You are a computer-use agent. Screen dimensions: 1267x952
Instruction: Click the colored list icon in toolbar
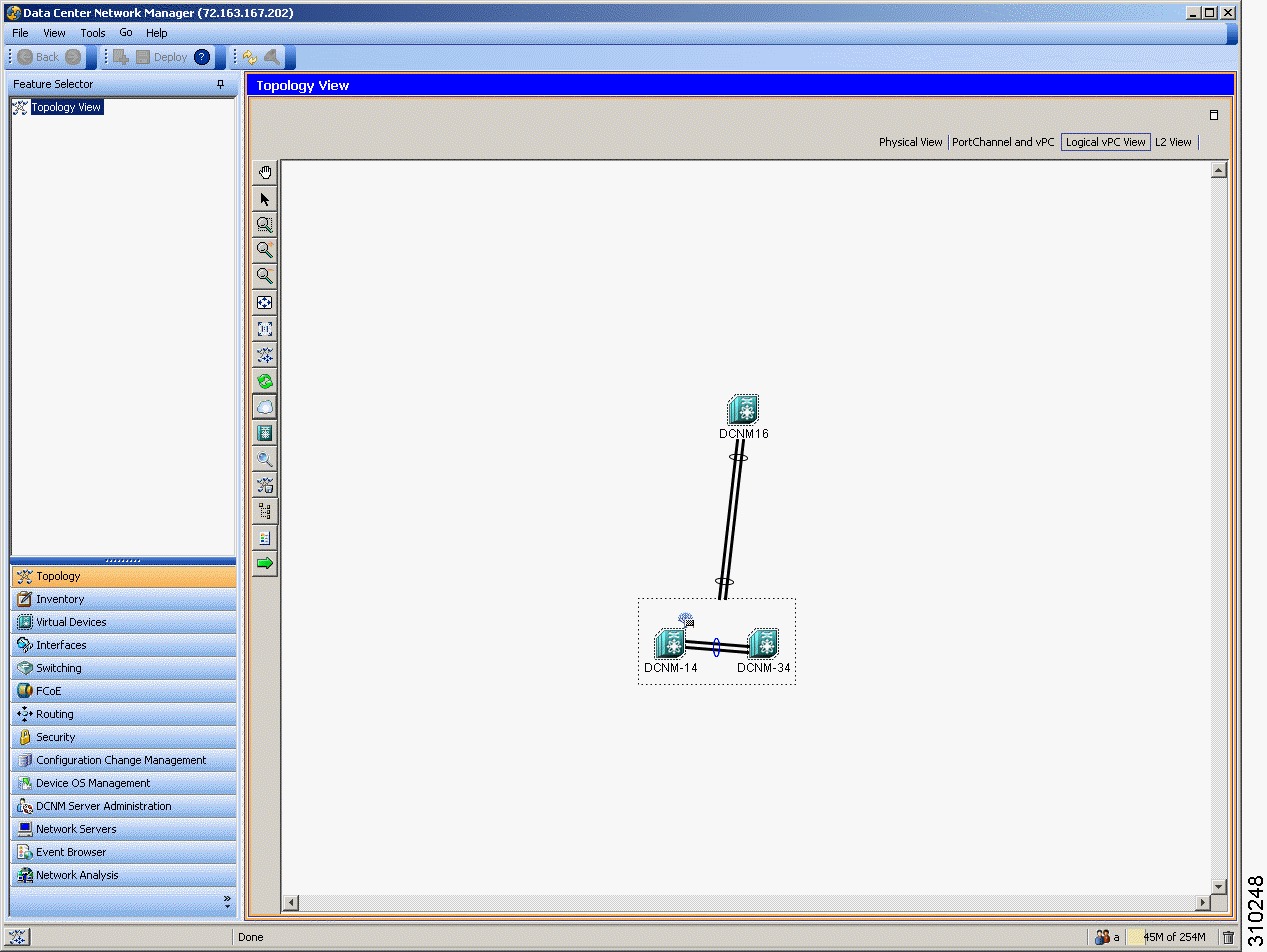tap(265, 538)
